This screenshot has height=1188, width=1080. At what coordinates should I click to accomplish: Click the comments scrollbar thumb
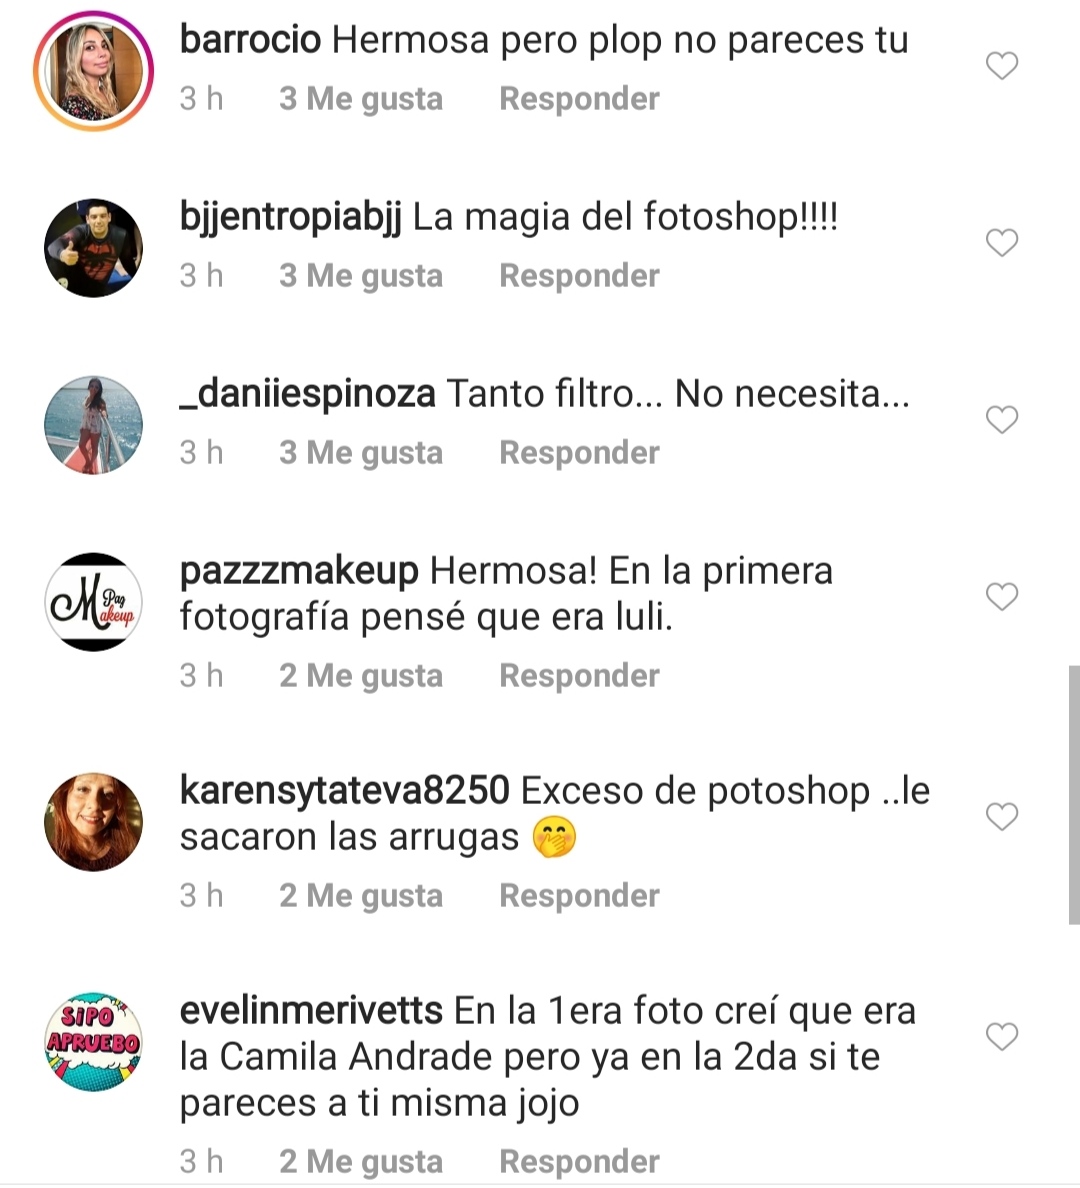[x=1074, y=795]
